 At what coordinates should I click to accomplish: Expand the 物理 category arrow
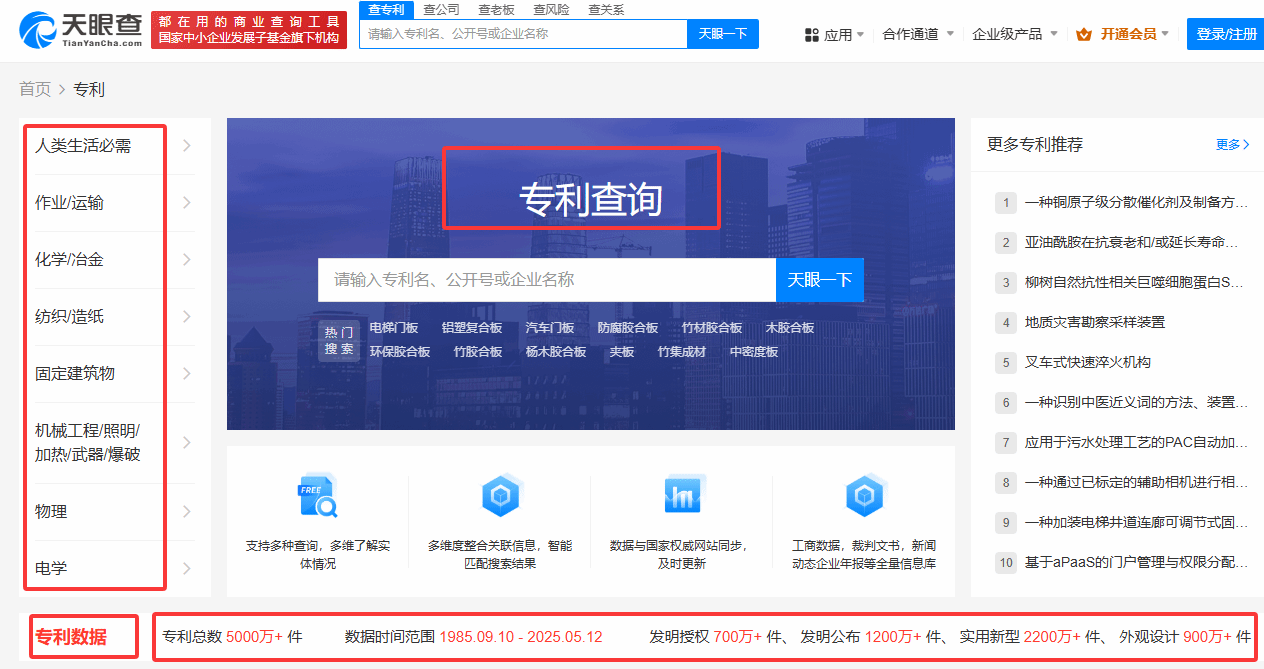(x=186, y=512)
